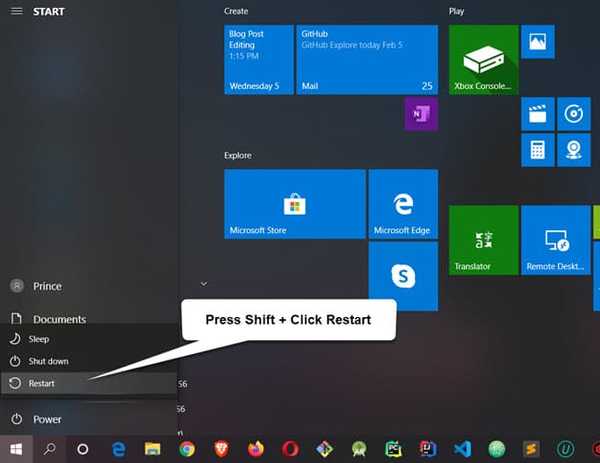Open the teal circular app in taskbar
Screen dimensions: 600x463
coord(566,449)
